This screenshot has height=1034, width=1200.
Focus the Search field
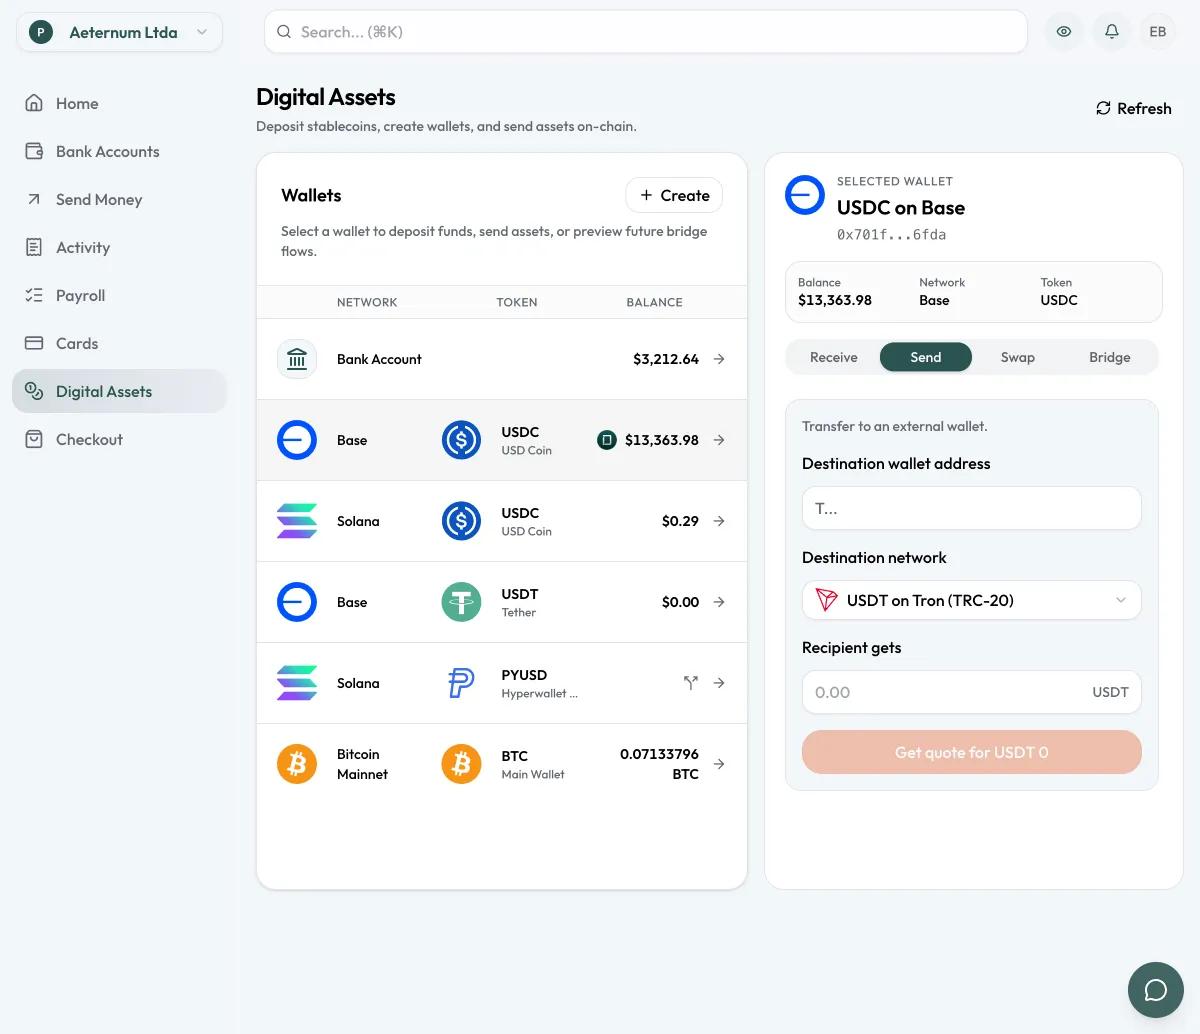pos(646,32)
